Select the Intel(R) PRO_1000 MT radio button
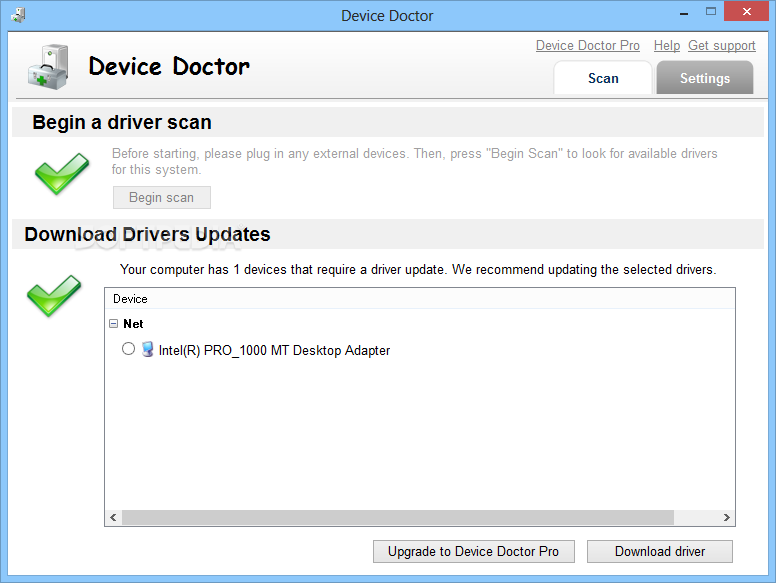Viewport: 776px width, 583px height. coord(128,349)
